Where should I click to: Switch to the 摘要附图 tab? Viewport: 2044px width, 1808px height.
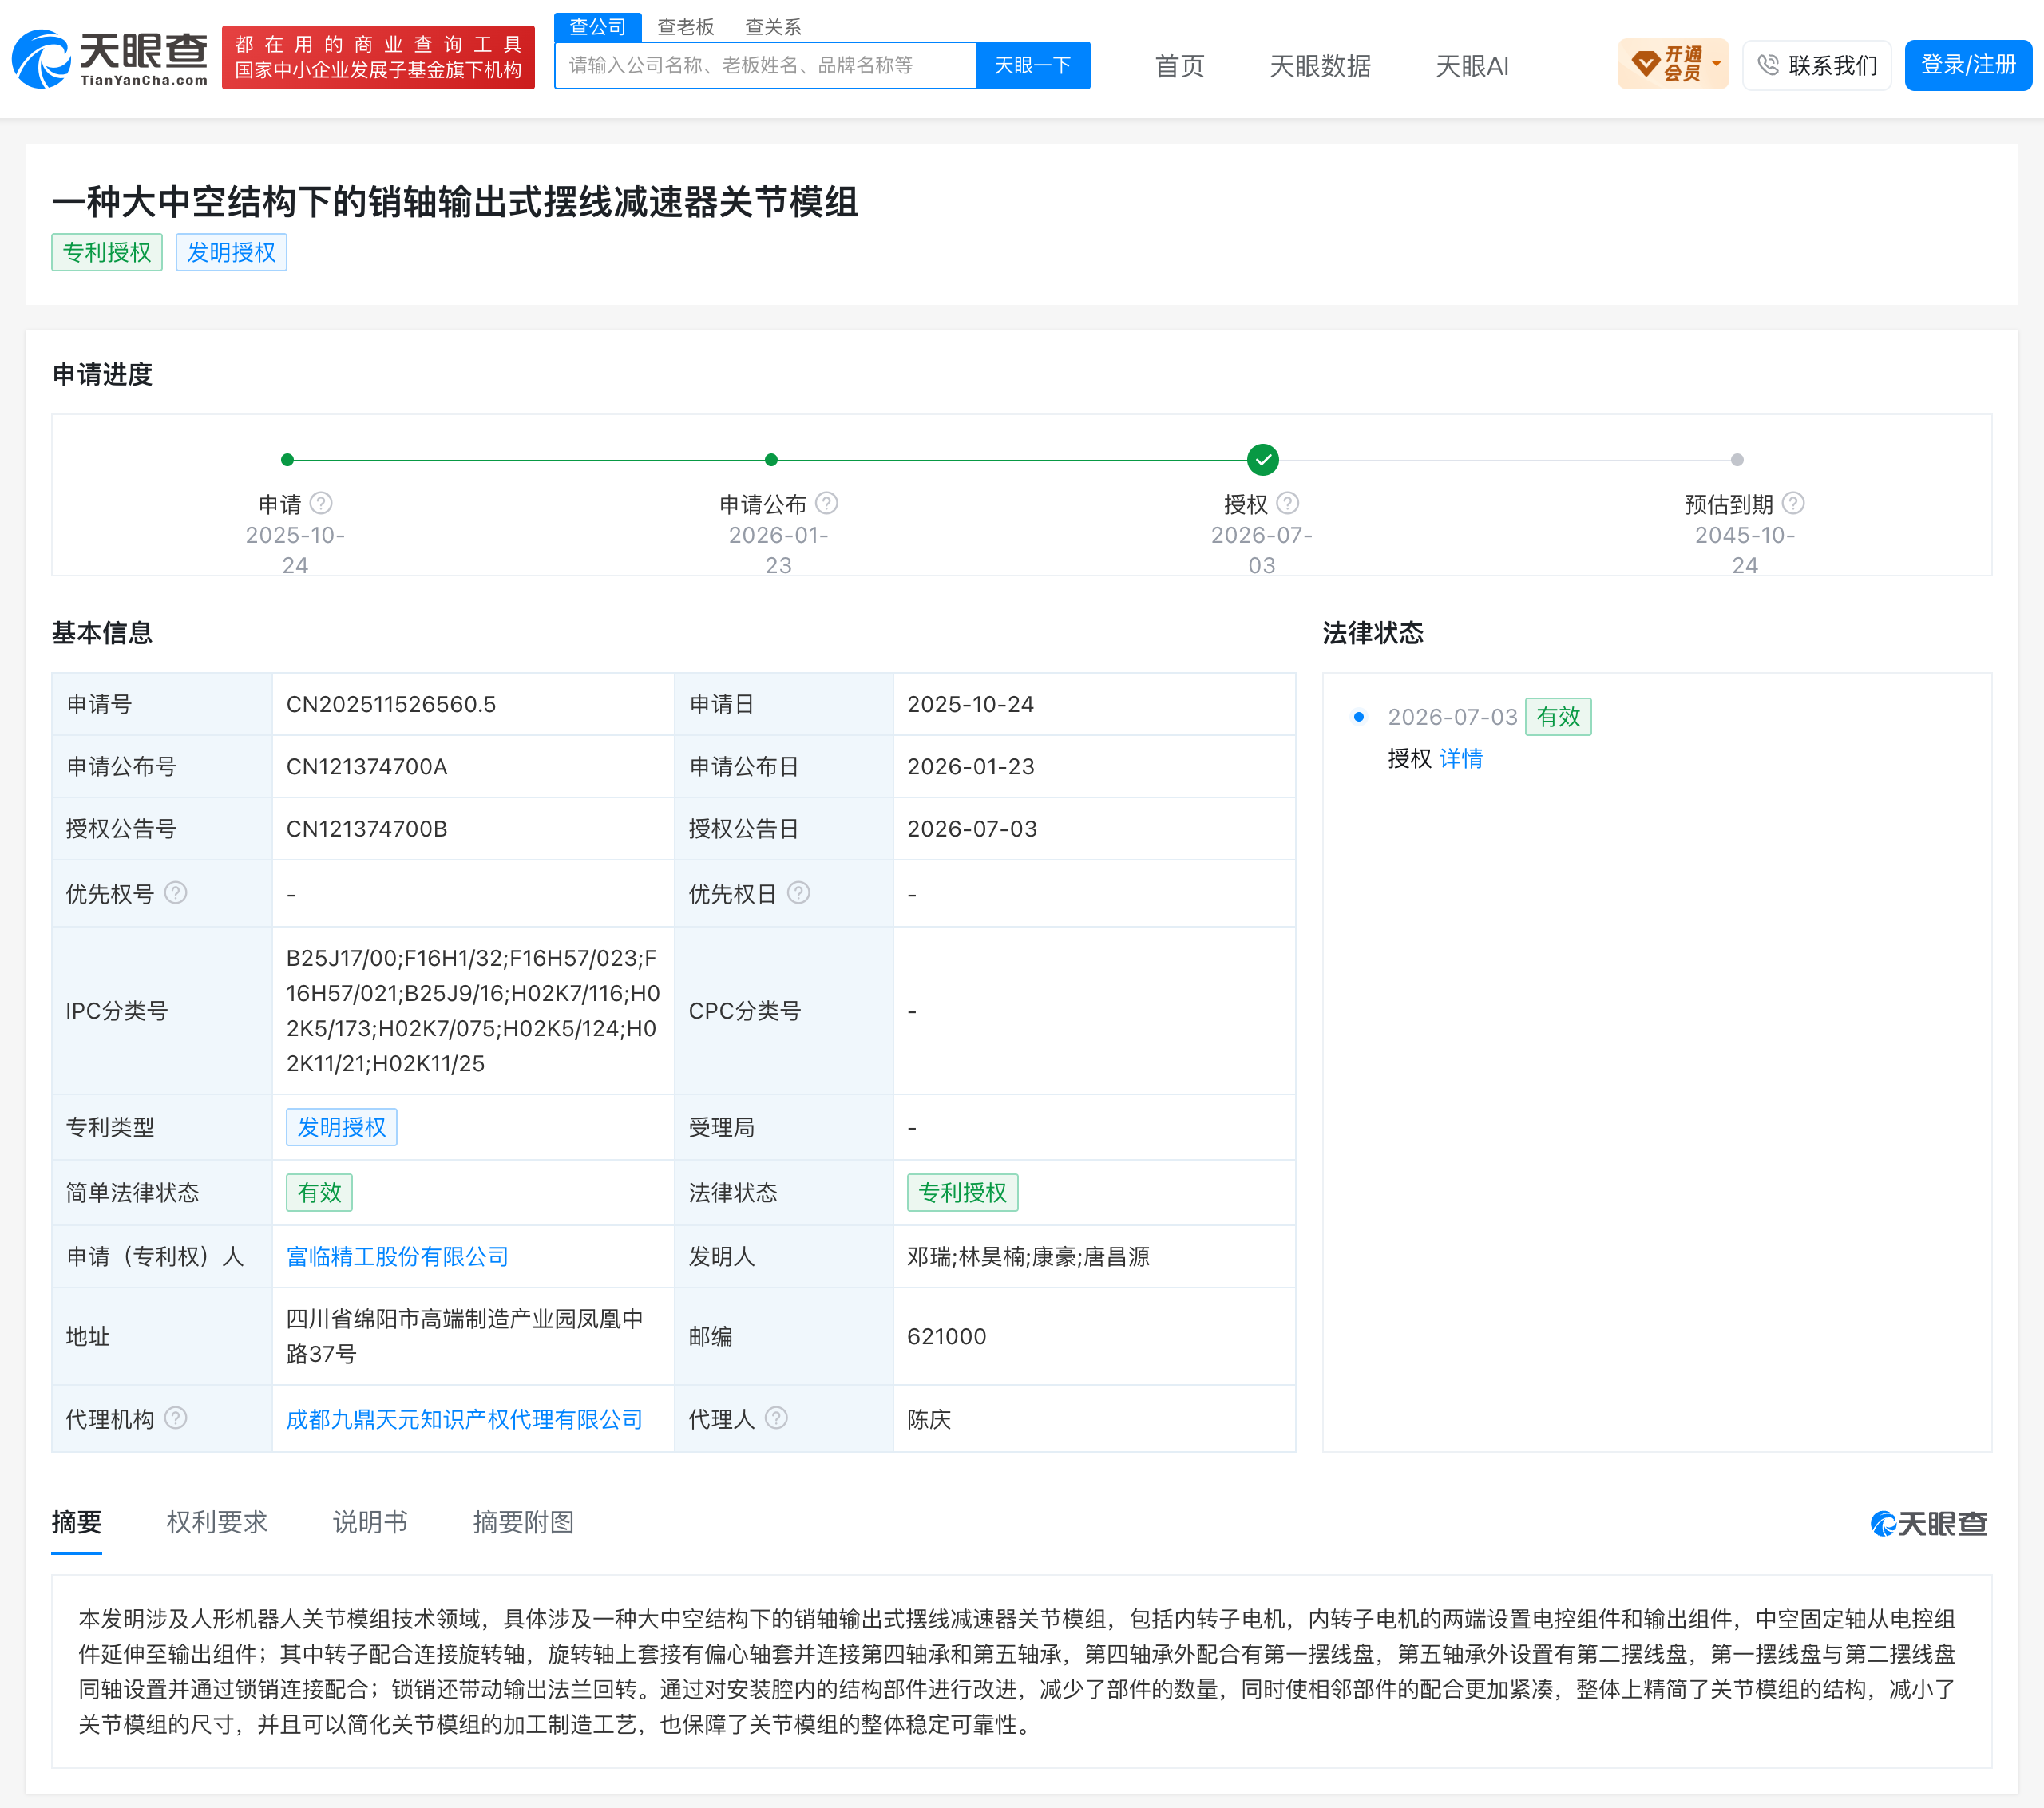click(x=524, y=1523)
